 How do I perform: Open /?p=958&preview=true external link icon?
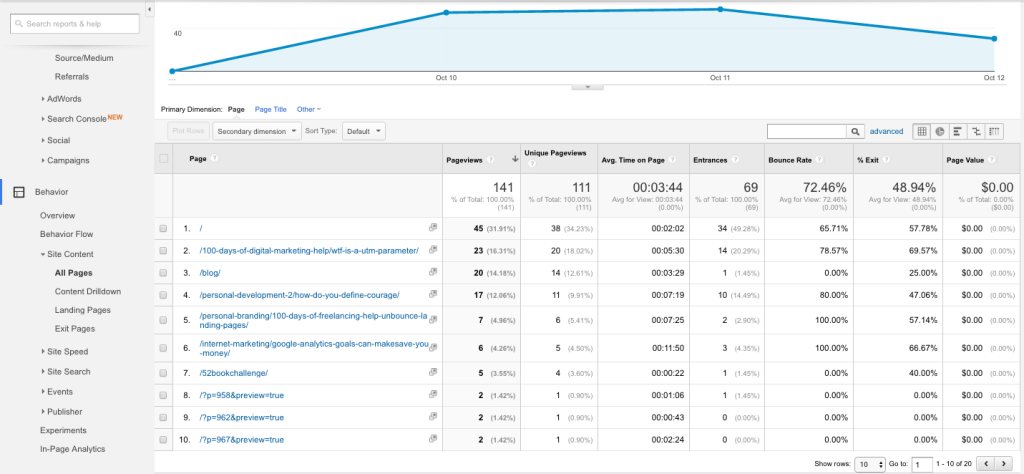pos(432,394)
